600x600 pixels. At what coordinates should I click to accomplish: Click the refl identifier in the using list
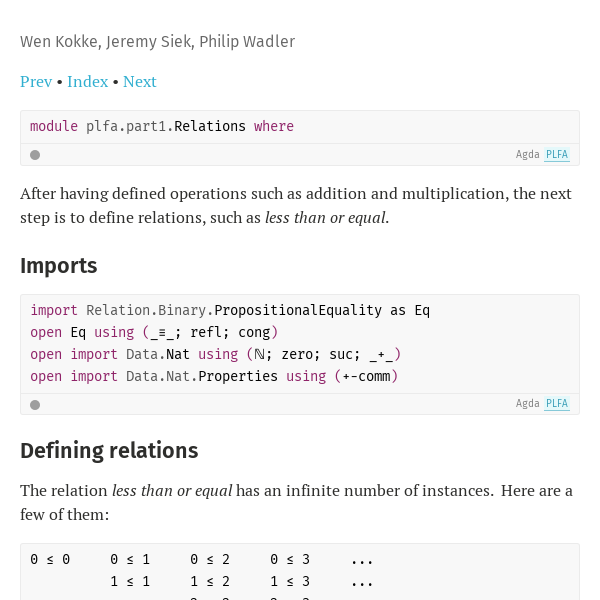206,332
